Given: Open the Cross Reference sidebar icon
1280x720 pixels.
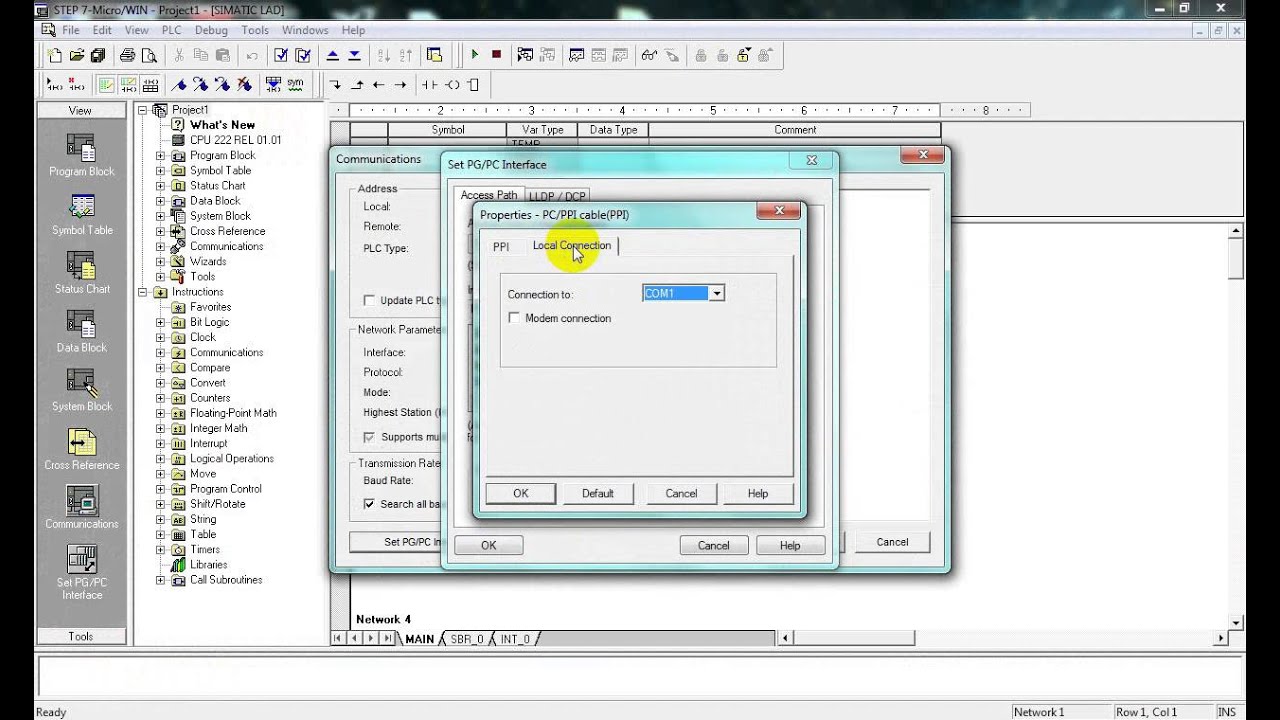Looking at the screenshot, I should [82, 449].
